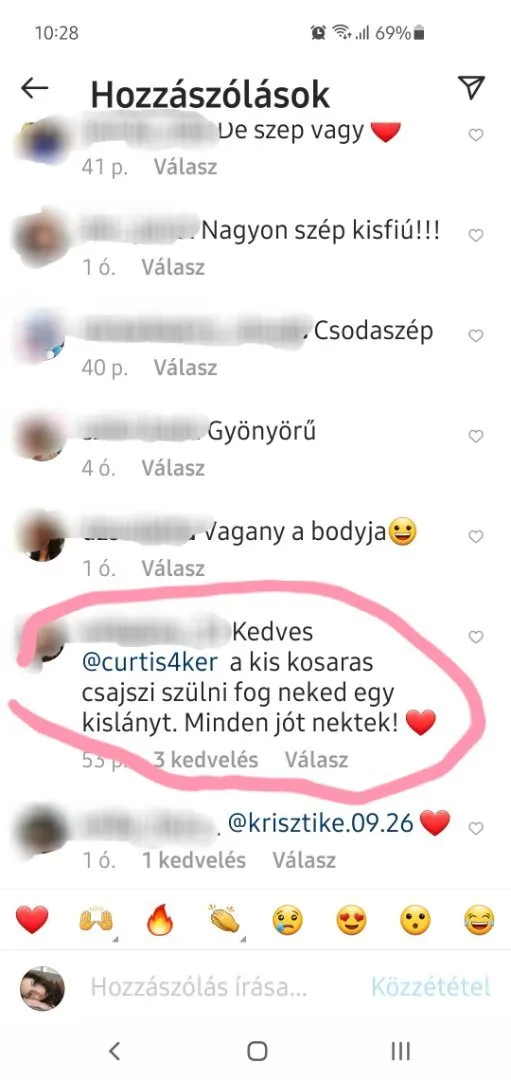Open the @curtis4ker mention
The image size is (511, 1080).
(x=150, y=663)
